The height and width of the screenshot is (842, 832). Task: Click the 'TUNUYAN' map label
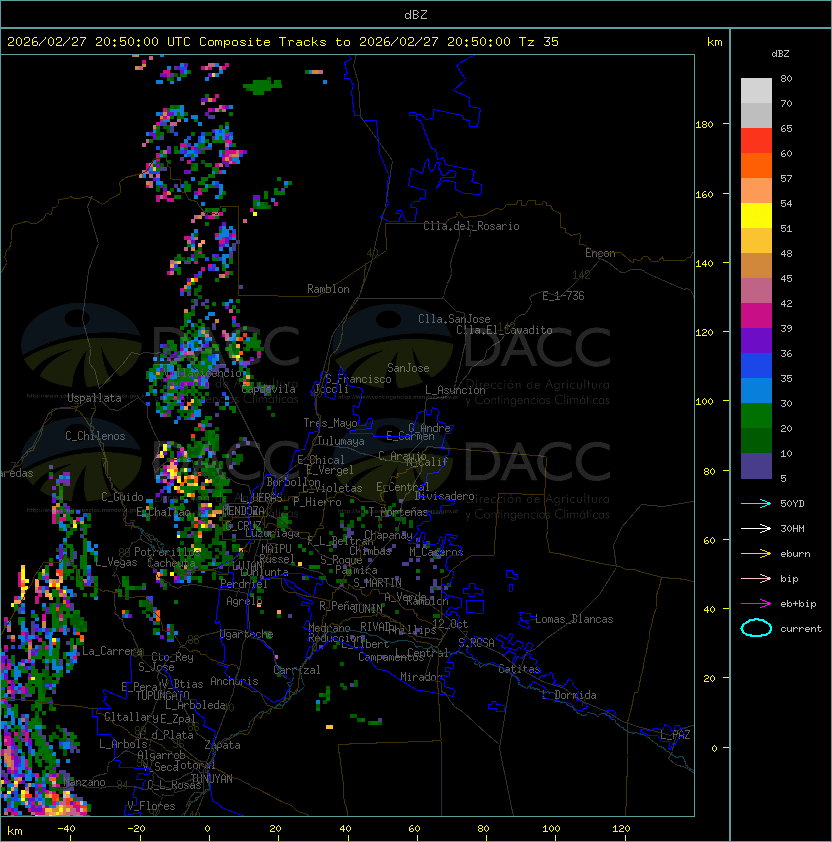coord(212,779)
